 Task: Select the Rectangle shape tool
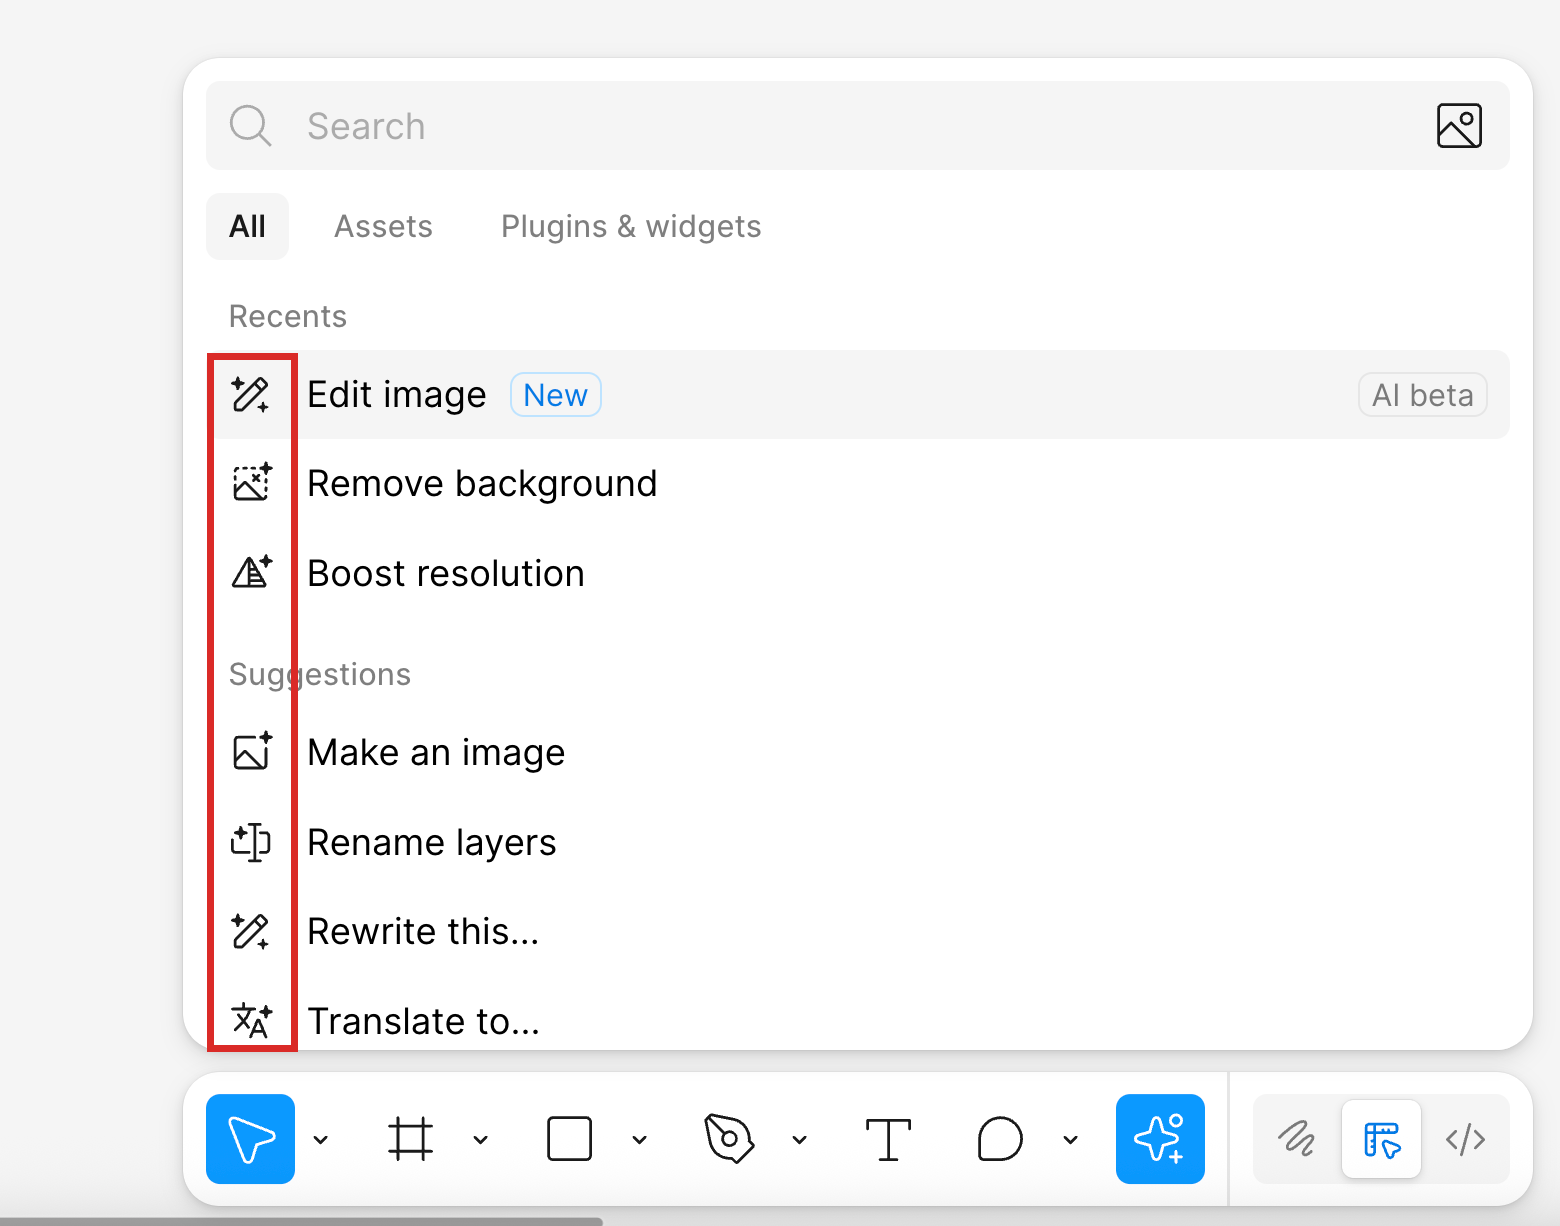pyautogui.click(x=570, y=1139)
